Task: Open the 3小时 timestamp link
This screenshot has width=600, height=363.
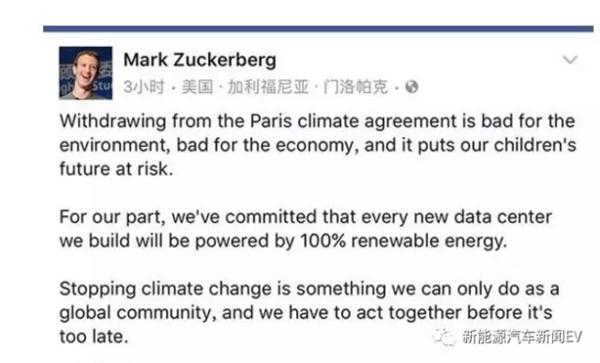Action: click(x=143, y=87)
